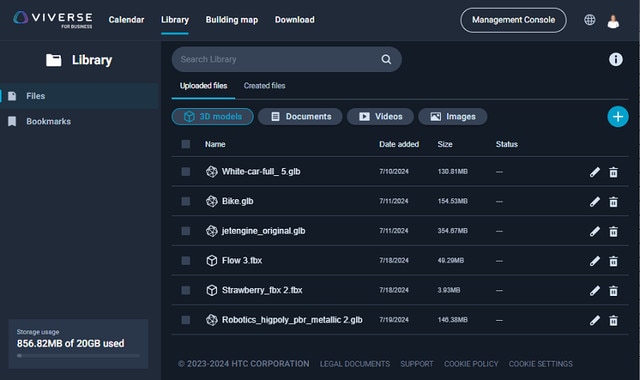Edit Robotics_higpoly_pbr_metallic 2.glb pencil icon
This screenshot has width=640, height=380.
coord(595,320)
